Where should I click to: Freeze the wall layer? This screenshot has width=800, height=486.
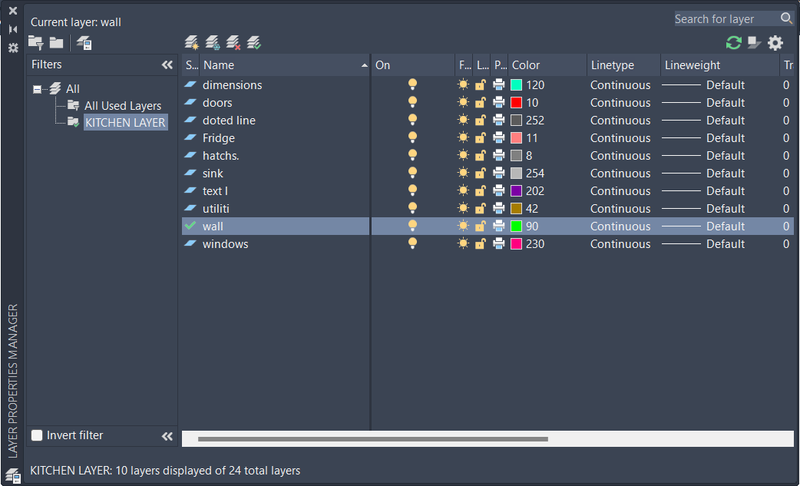point(463,226)
